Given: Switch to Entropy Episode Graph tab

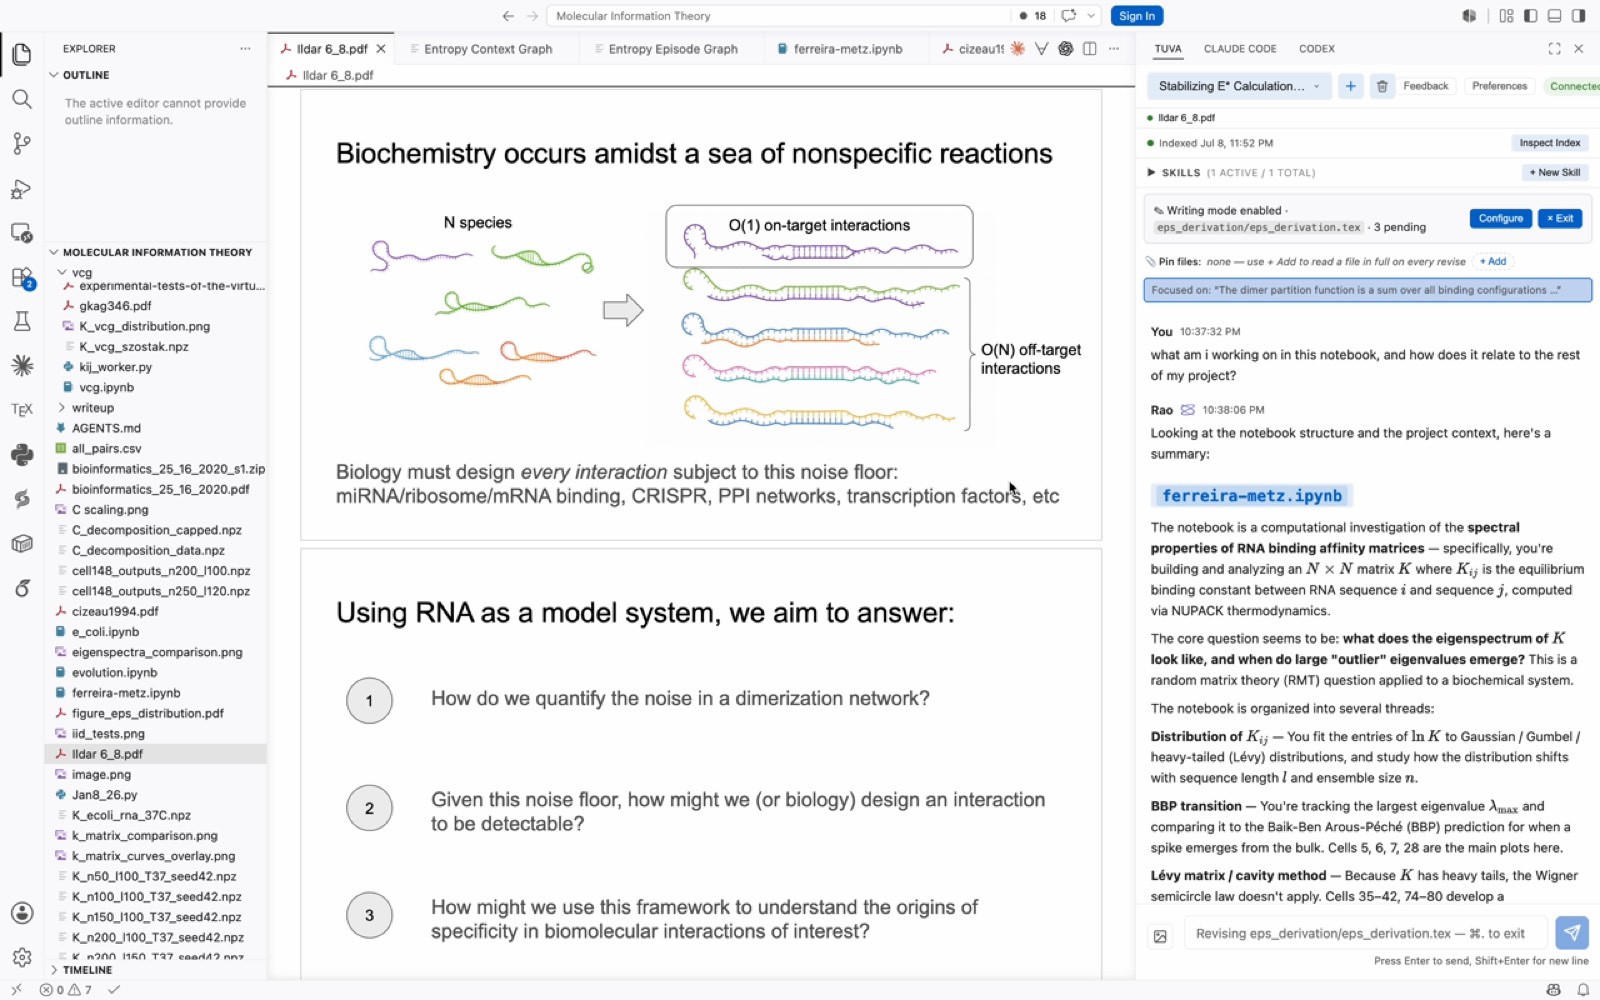Looking at the screenshot, I should tap(672, 49).
